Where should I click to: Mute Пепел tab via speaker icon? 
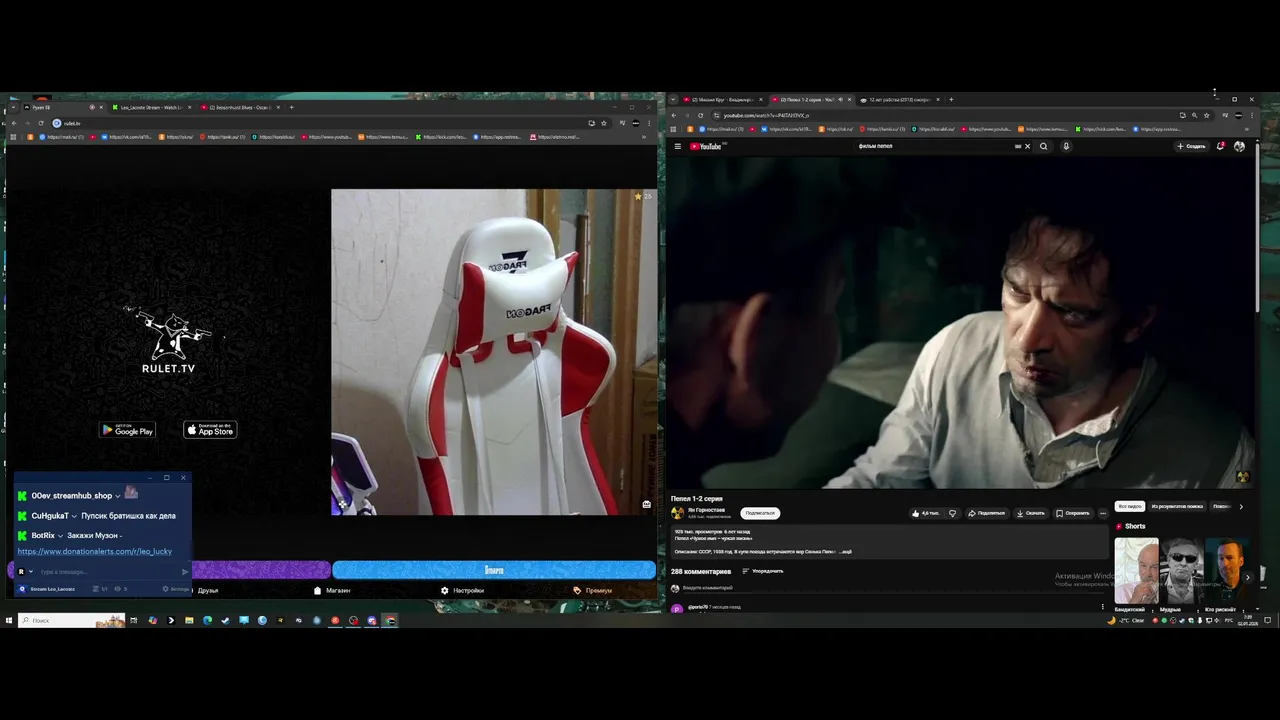(x=840, y=99)
